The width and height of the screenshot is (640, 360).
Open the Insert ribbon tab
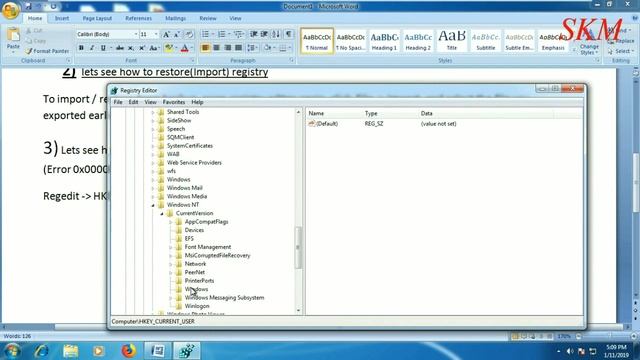click(62, 18)
